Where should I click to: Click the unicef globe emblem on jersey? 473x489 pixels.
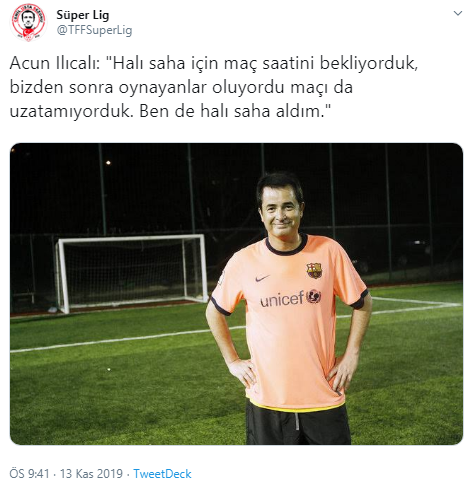(314, 296)
